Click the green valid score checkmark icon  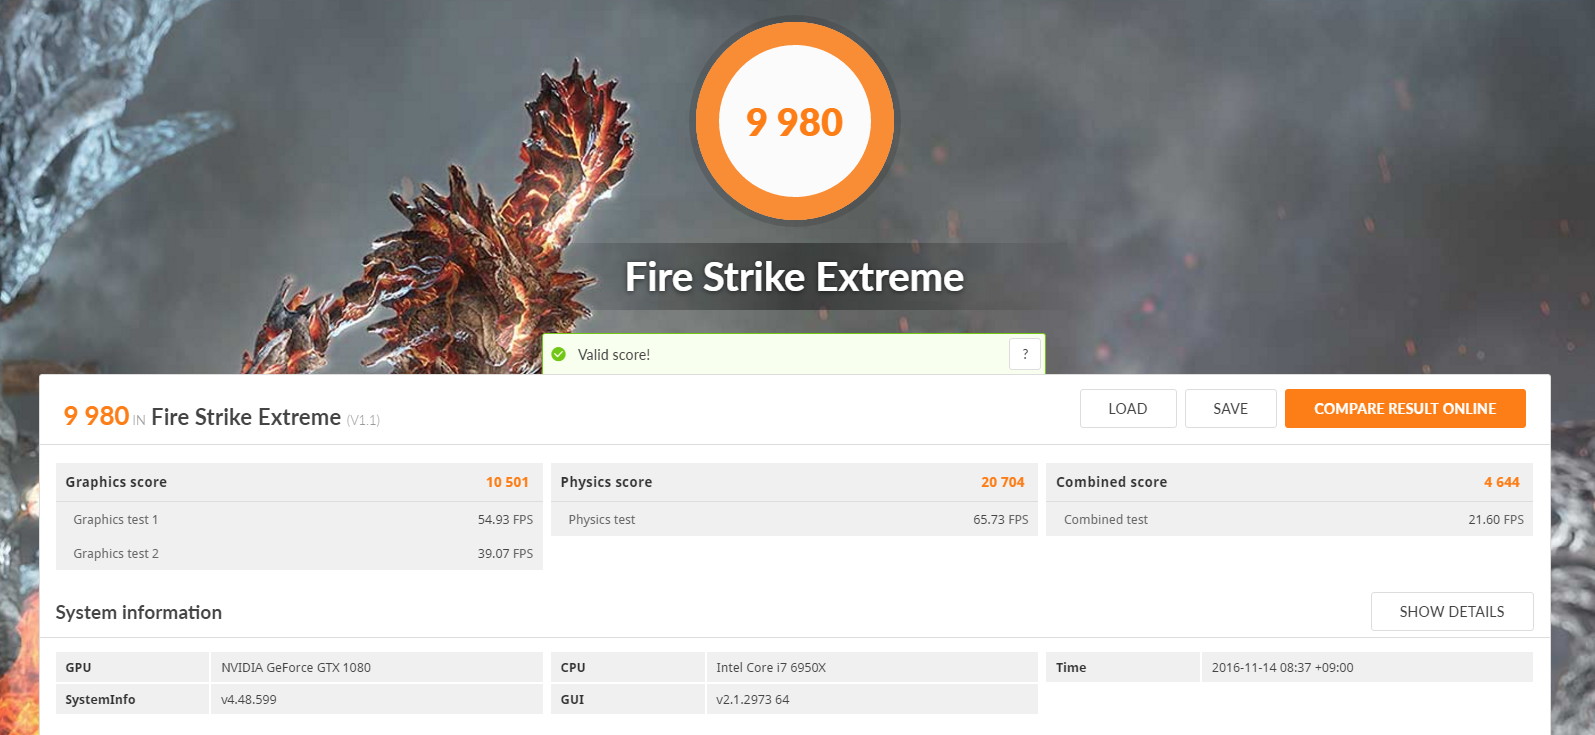pos(559,354)
